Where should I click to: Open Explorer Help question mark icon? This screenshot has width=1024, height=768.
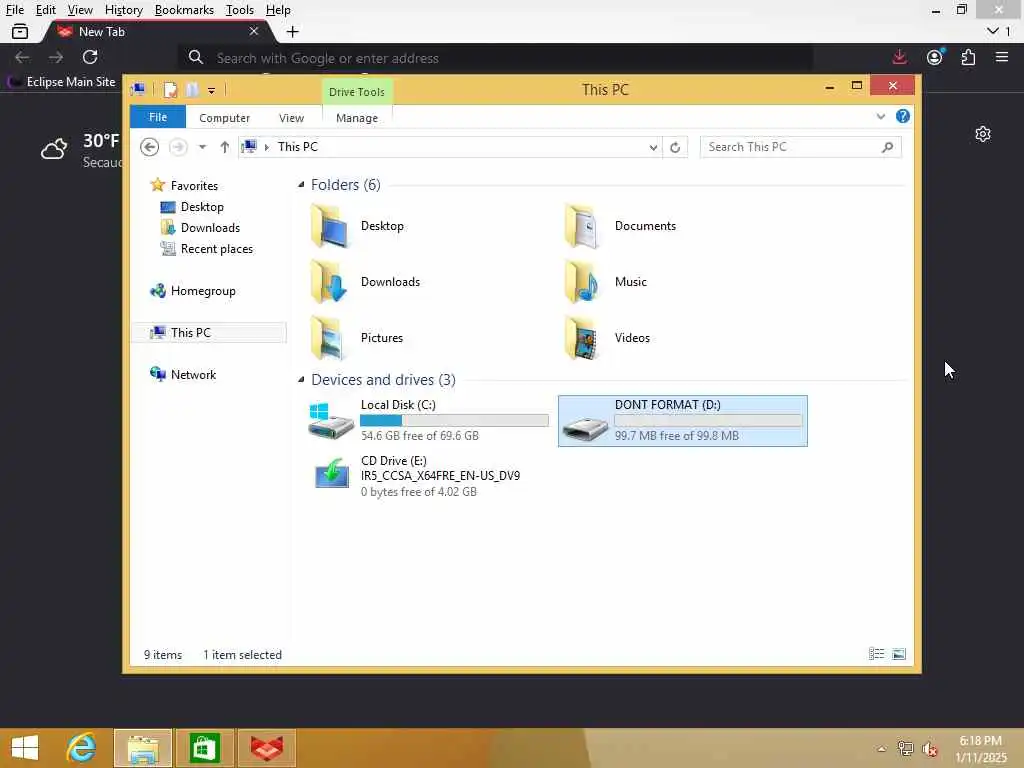point(903,116)
